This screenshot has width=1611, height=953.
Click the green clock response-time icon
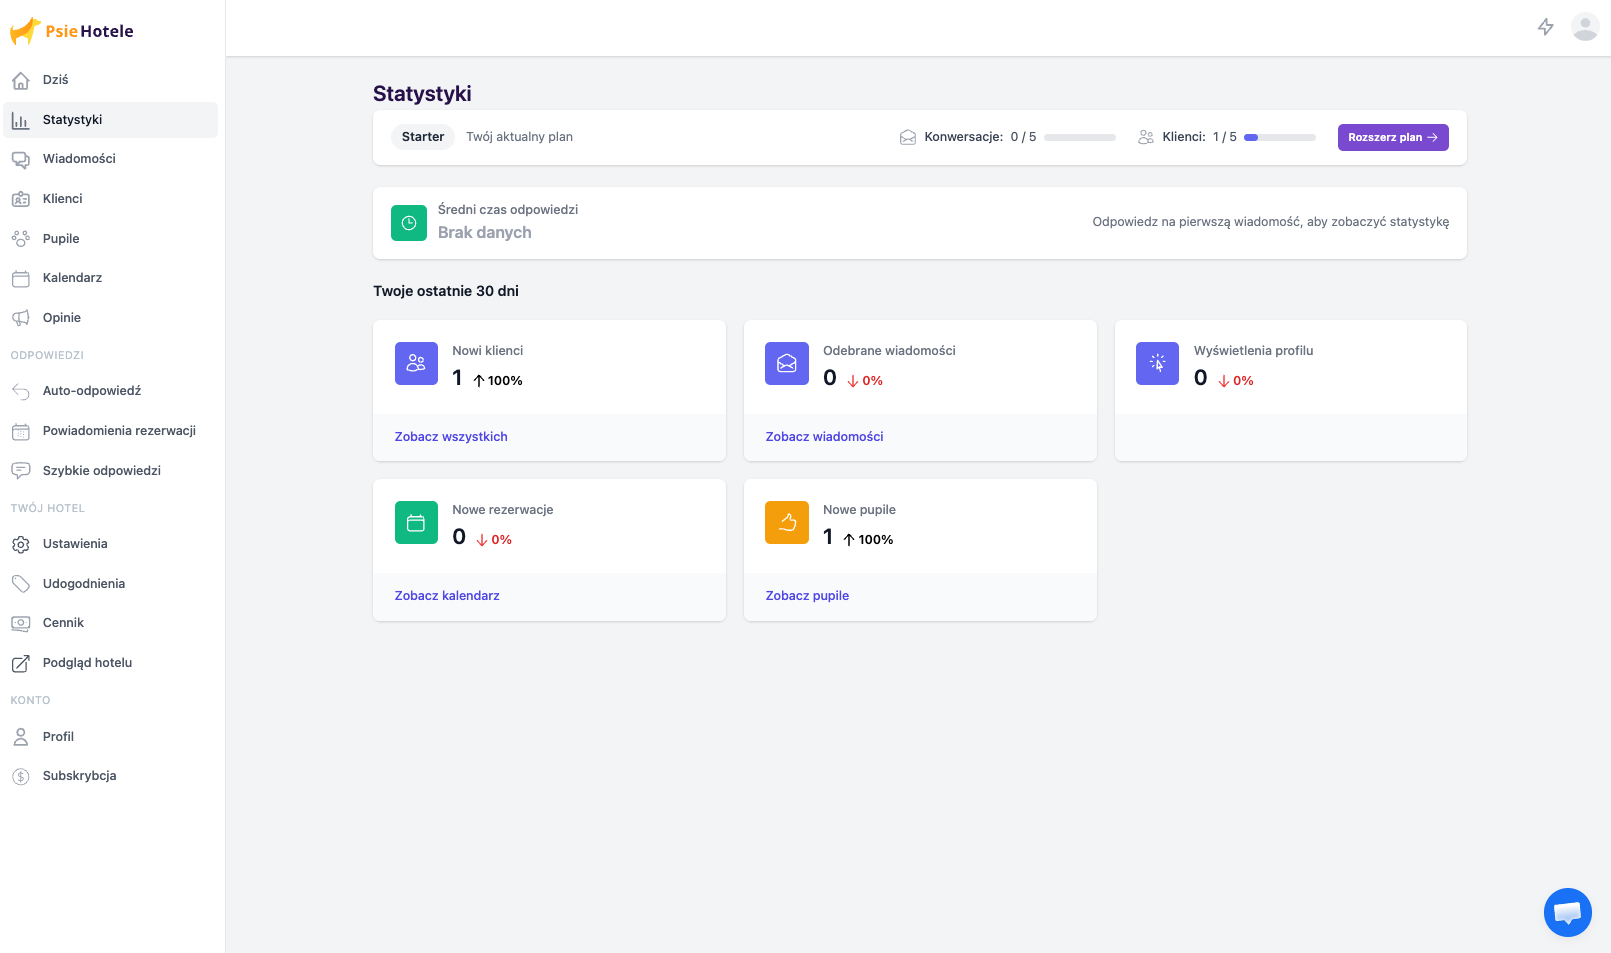tap(409, 223)
